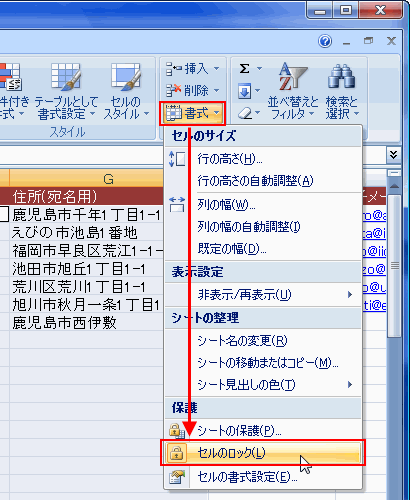
Task: Click the Fill down arrow icon
Action: tap(244, 91)
